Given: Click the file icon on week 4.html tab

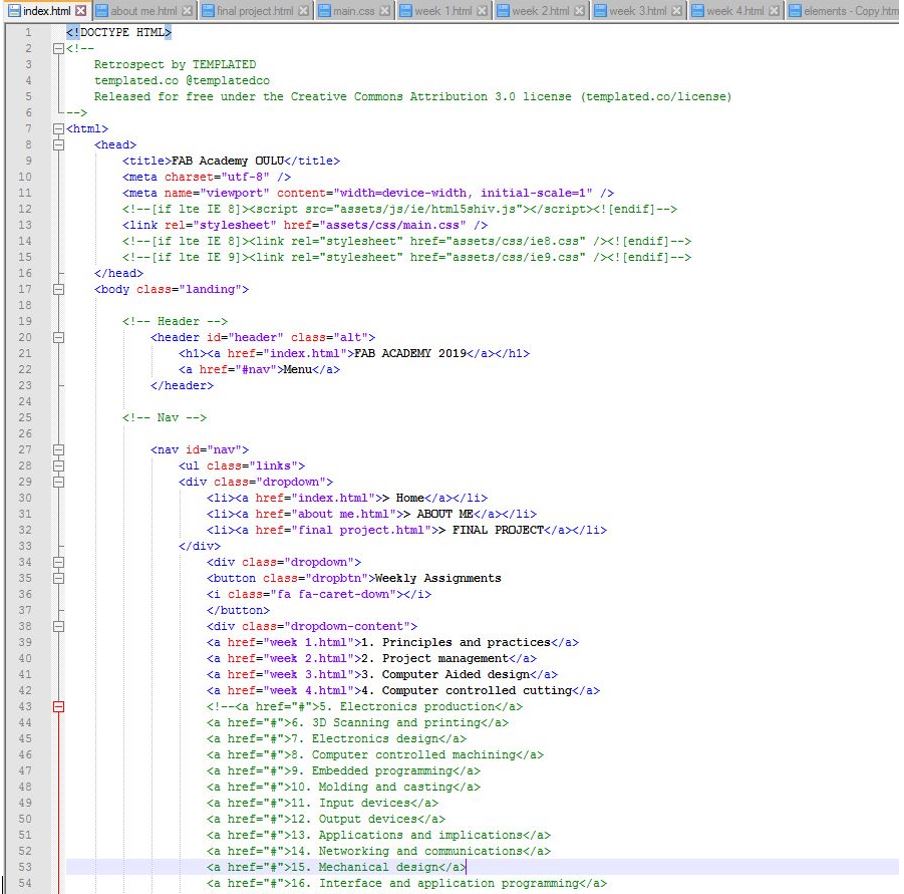Looking at the screenshot, I should (698, 10).
